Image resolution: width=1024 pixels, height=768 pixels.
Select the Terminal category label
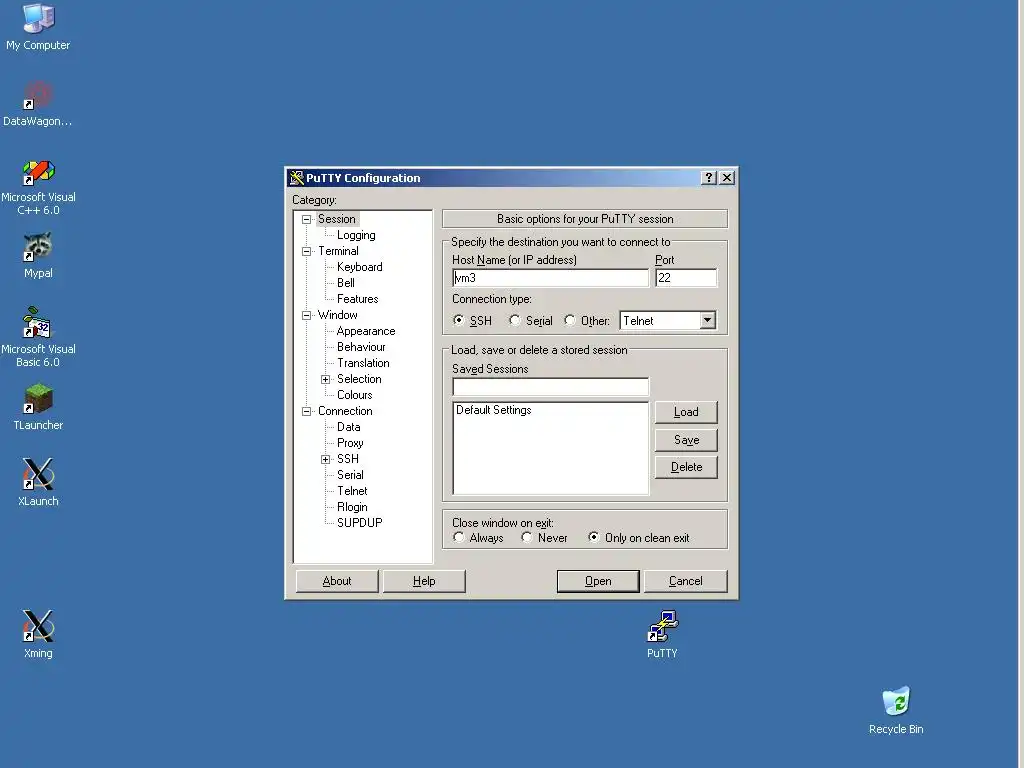(x=338, y=251)
